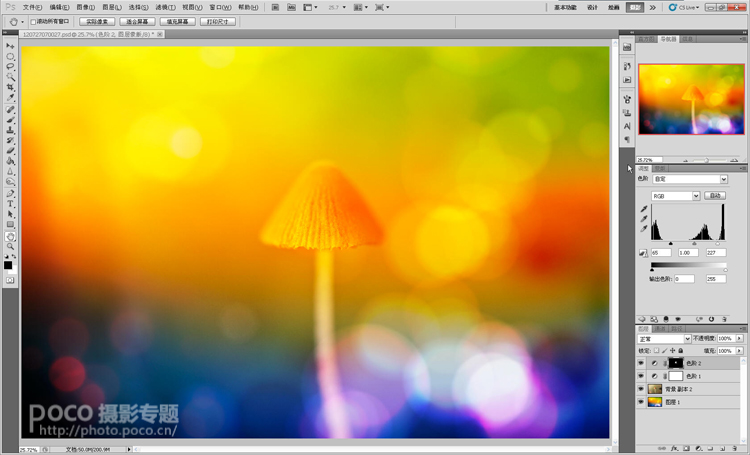750x455 pixels.
Task: Select the Dodge tool
Action: point(10,182)
